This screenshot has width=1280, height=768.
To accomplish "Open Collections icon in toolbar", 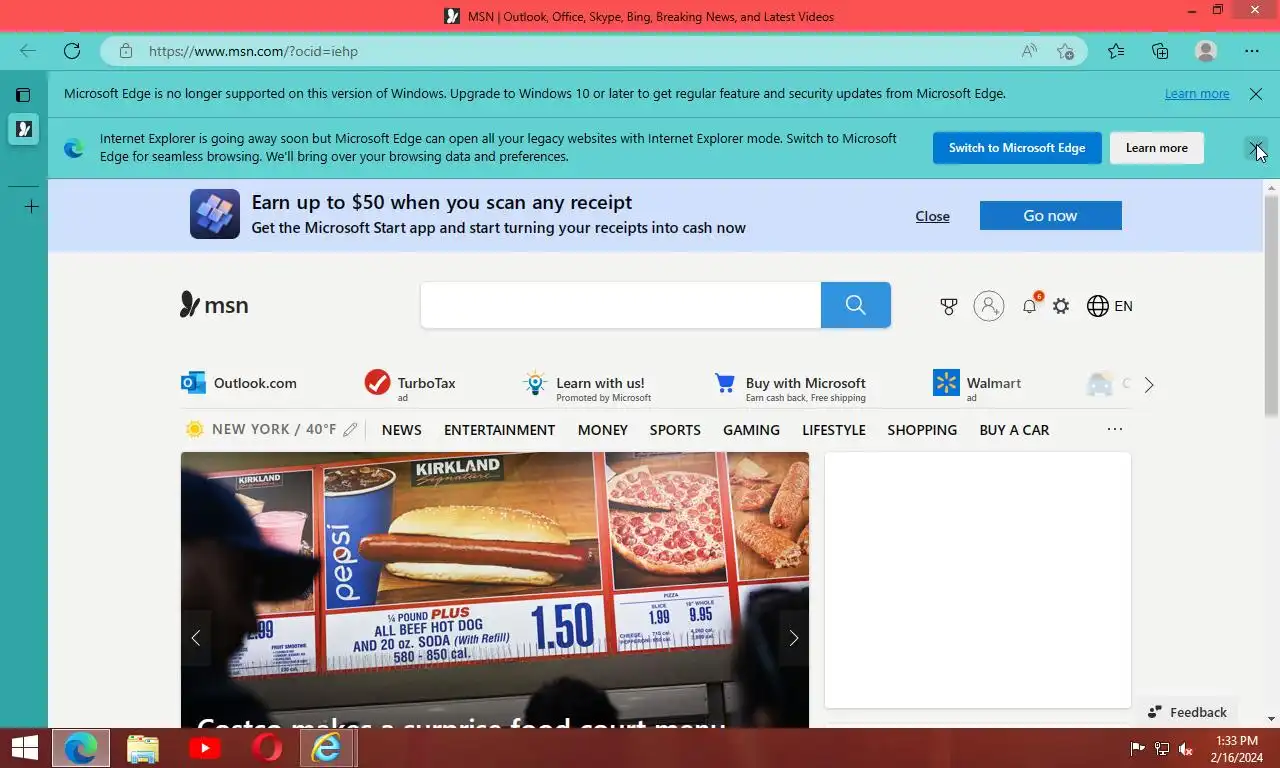I will (1160, 51).
